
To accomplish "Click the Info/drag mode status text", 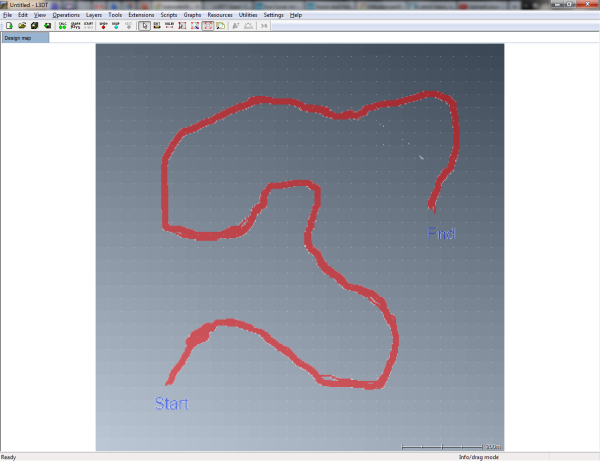I will click(x=478, y=457).
